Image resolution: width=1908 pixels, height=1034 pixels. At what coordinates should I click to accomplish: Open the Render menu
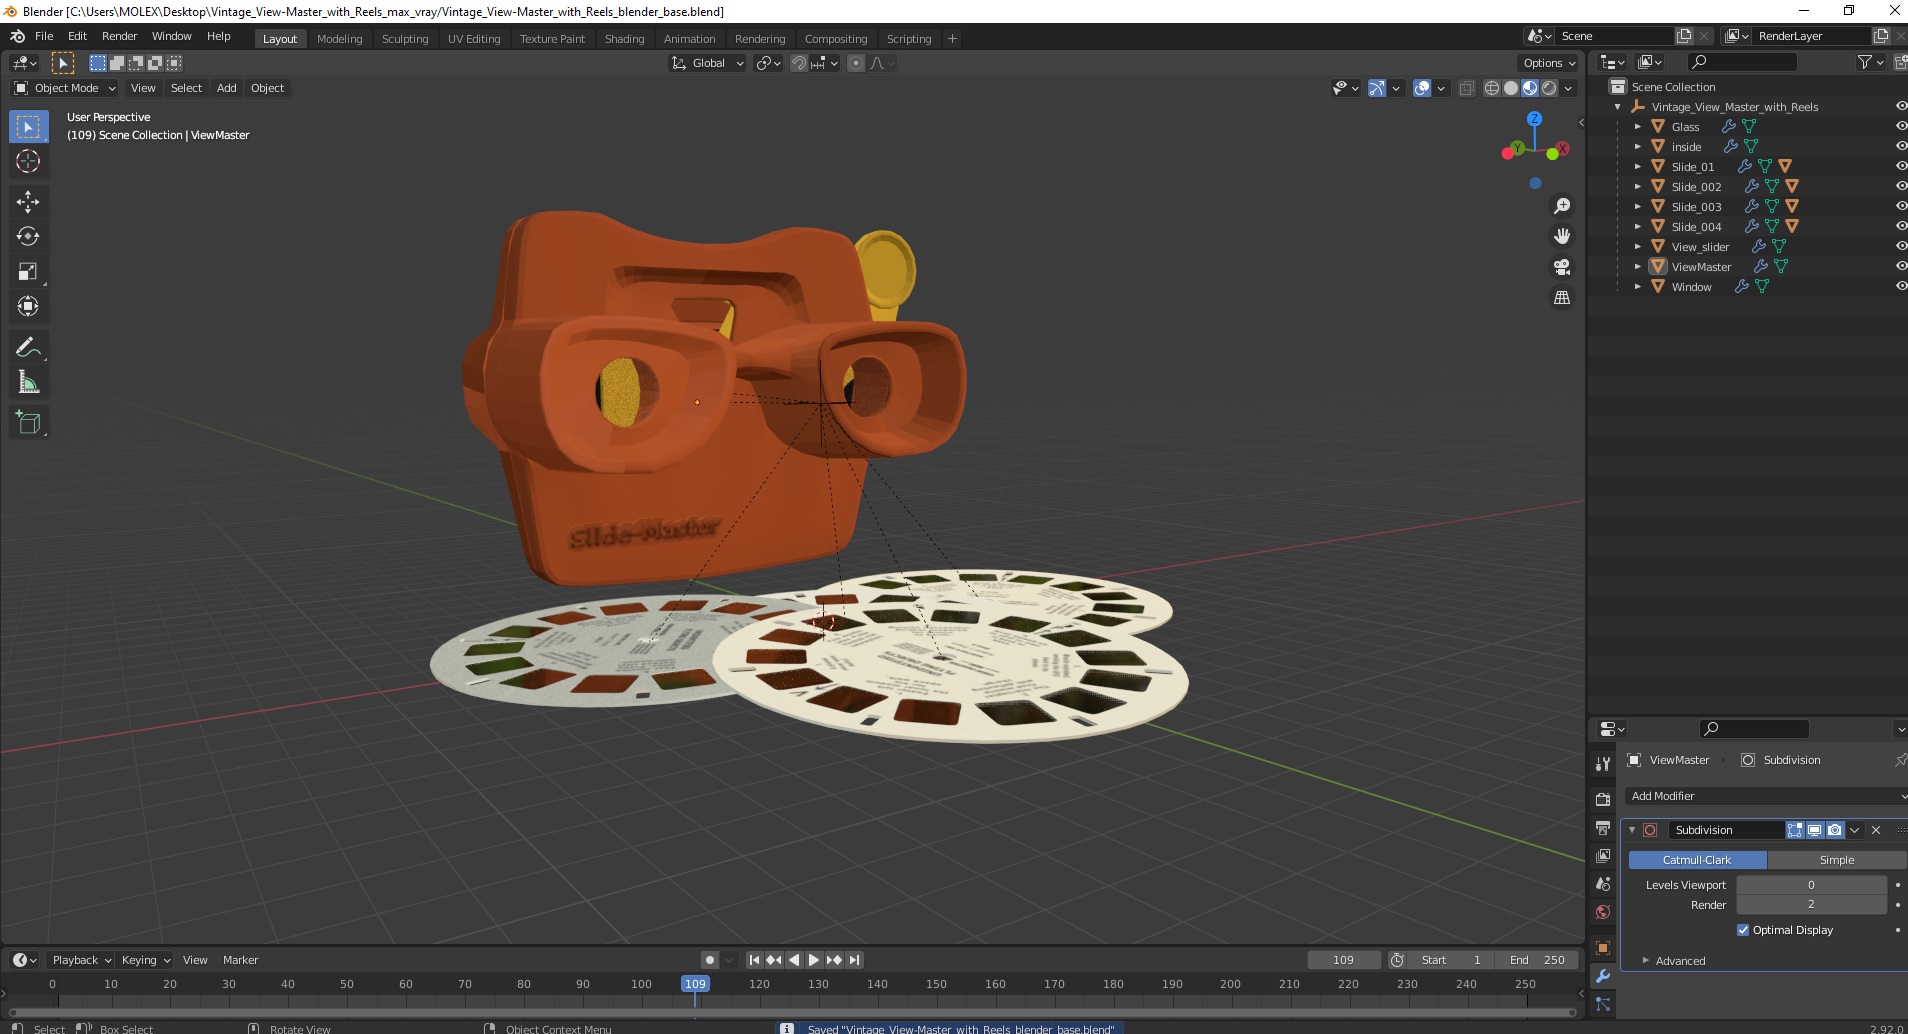[119, 36]
